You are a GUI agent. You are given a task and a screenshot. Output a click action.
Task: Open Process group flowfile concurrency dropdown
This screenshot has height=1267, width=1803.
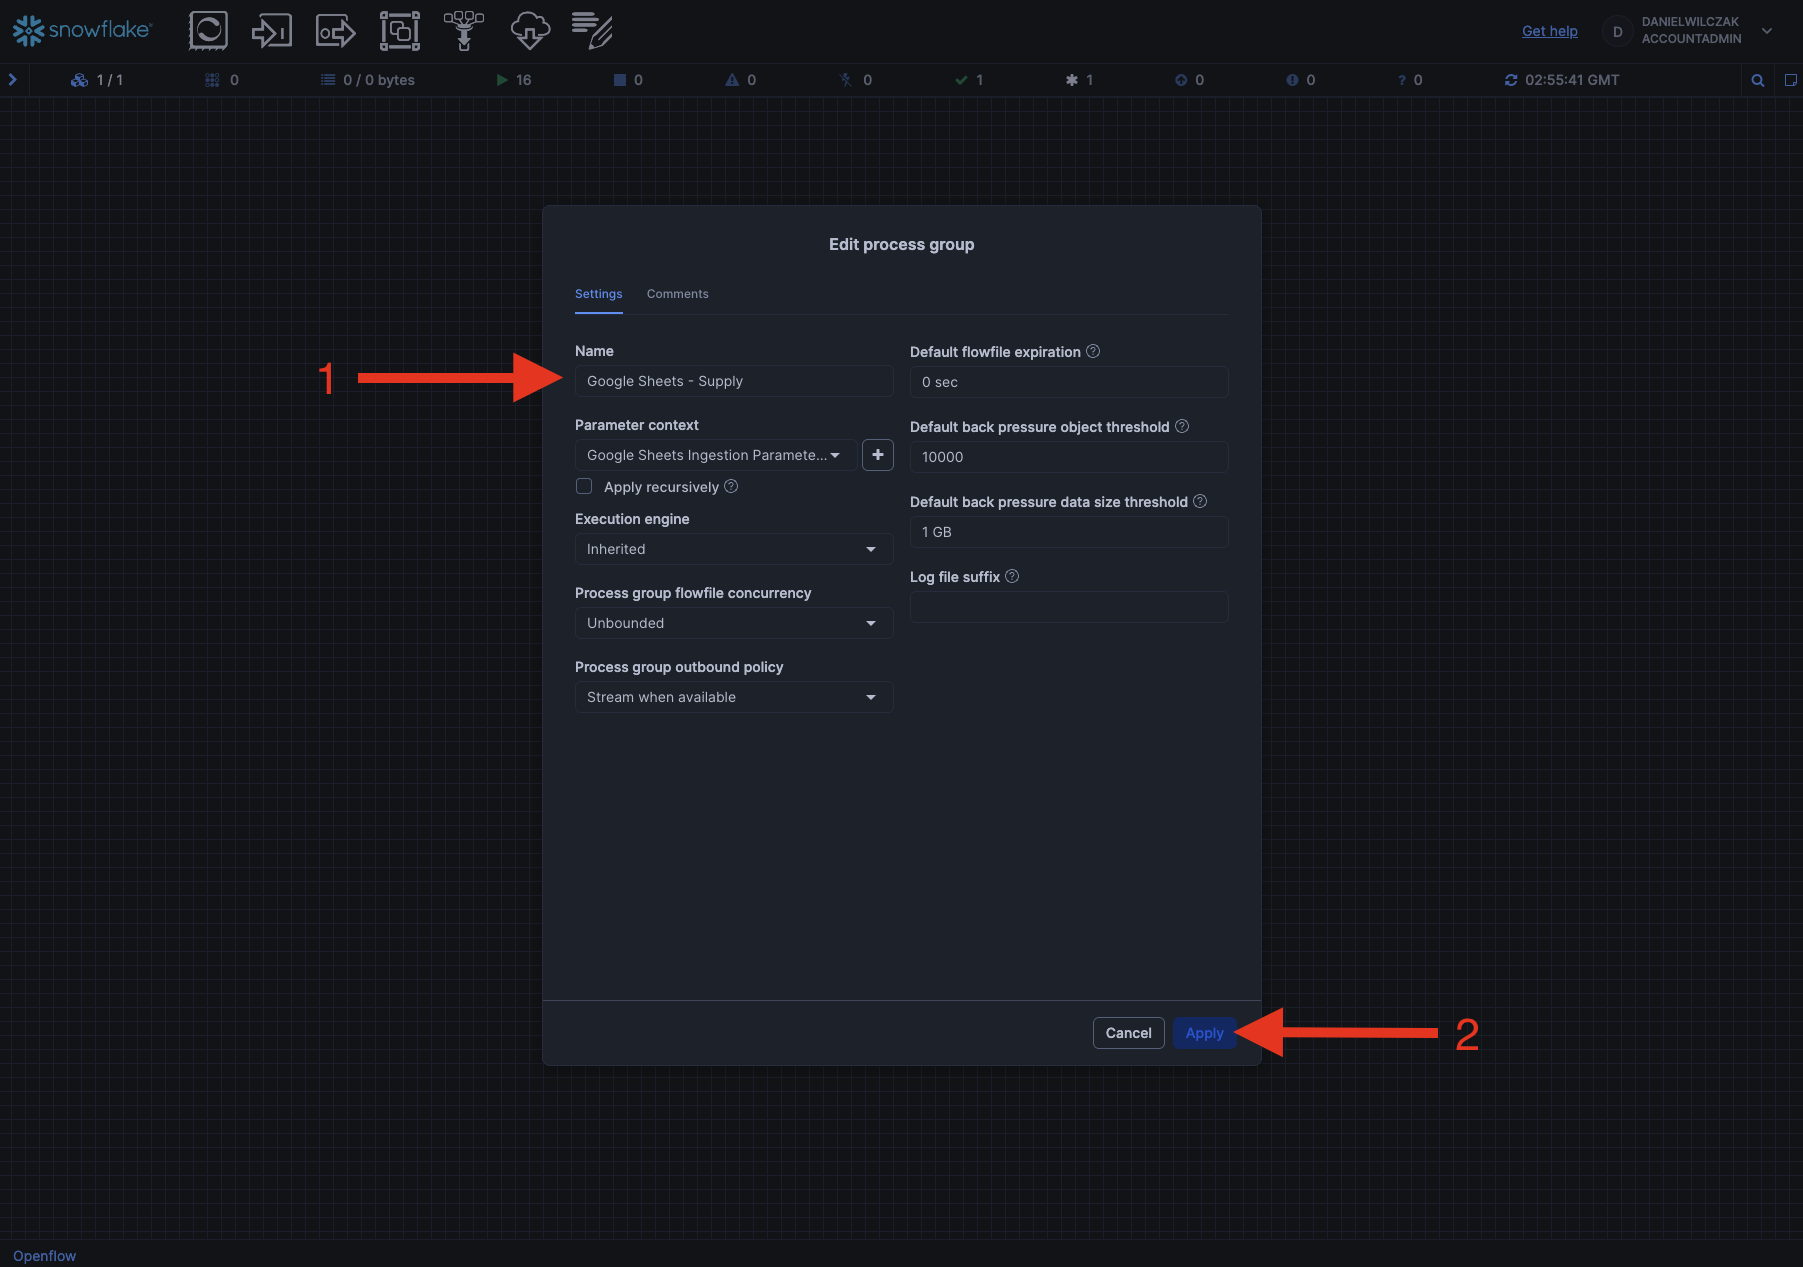733,623
